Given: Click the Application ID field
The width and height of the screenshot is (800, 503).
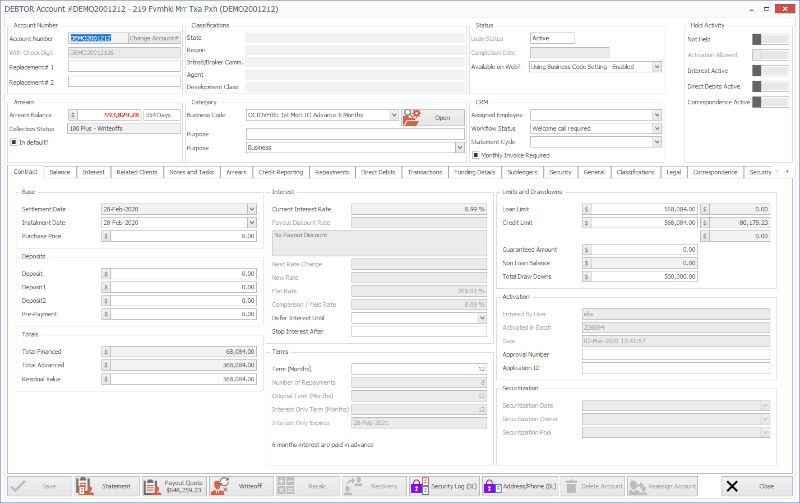Looking at the screenshot, I should point(676,368).
